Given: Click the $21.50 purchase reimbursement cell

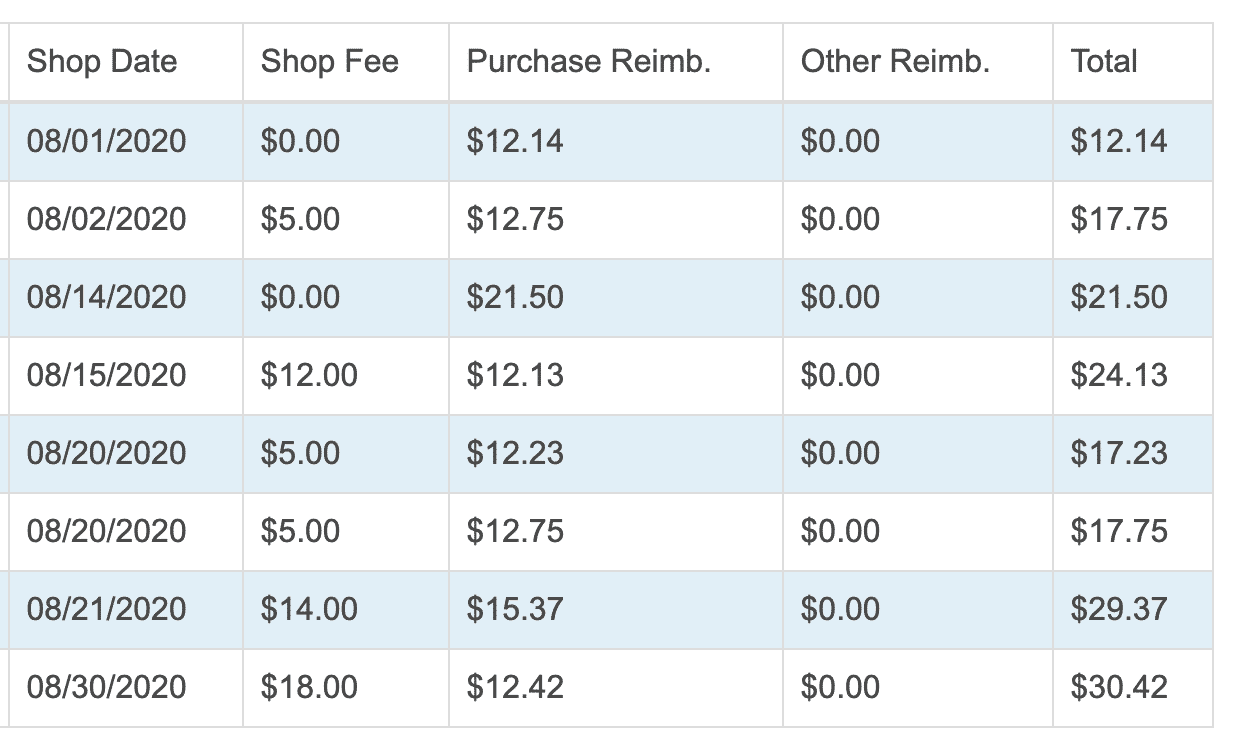Looking at the screenshot, I should pyautogui.click(x=616, y=298).
